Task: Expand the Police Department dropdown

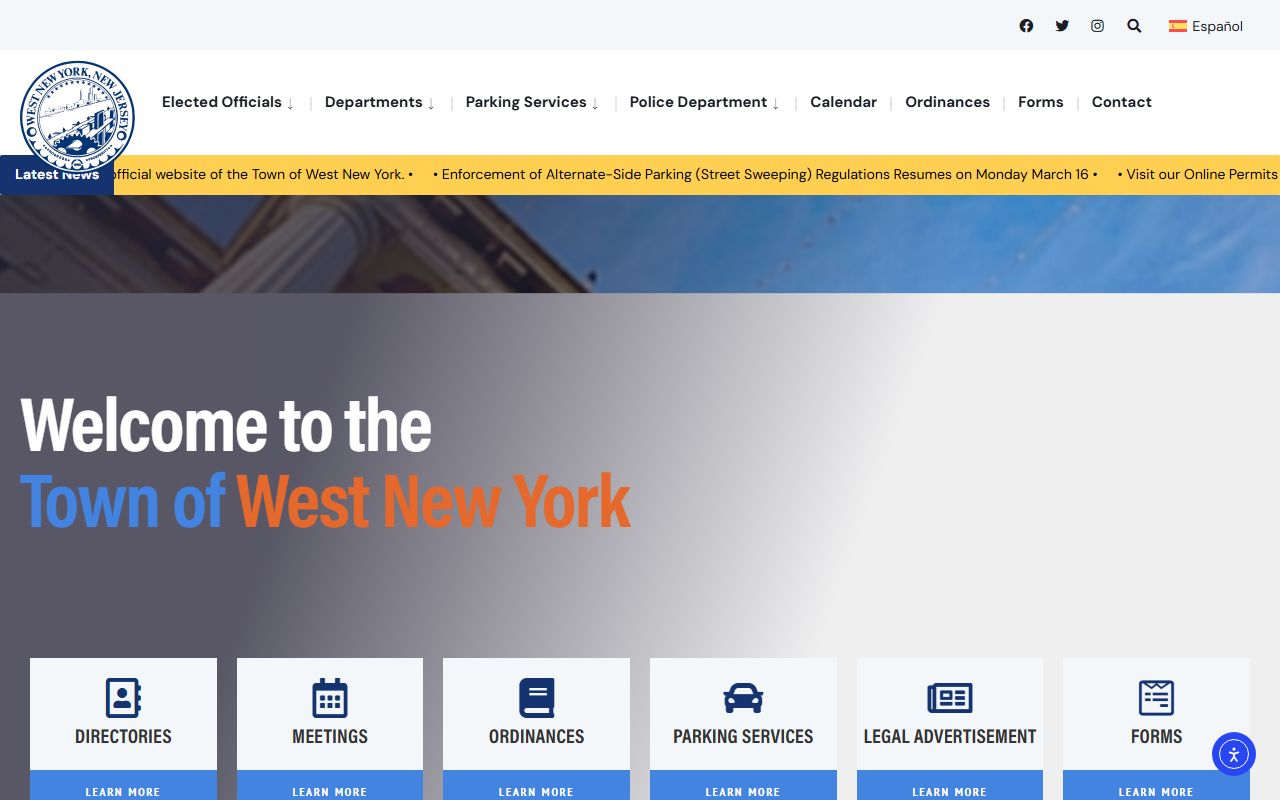Action: tap(704, 102)
